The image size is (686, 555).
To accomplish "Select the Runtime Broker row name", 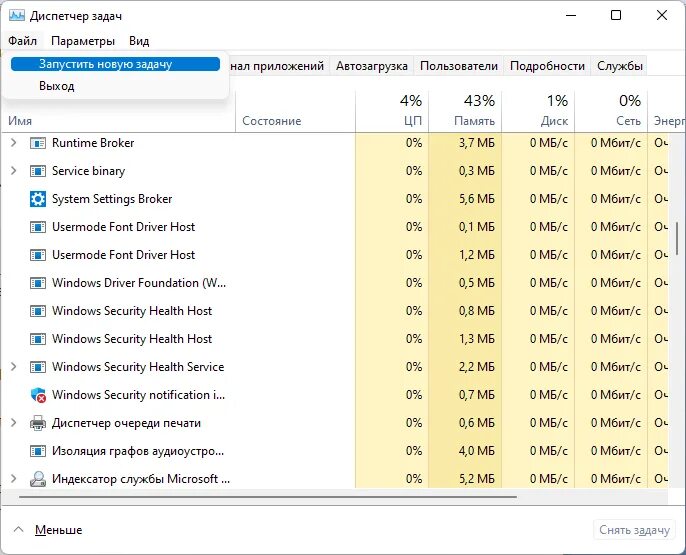I will pos(93,143).
